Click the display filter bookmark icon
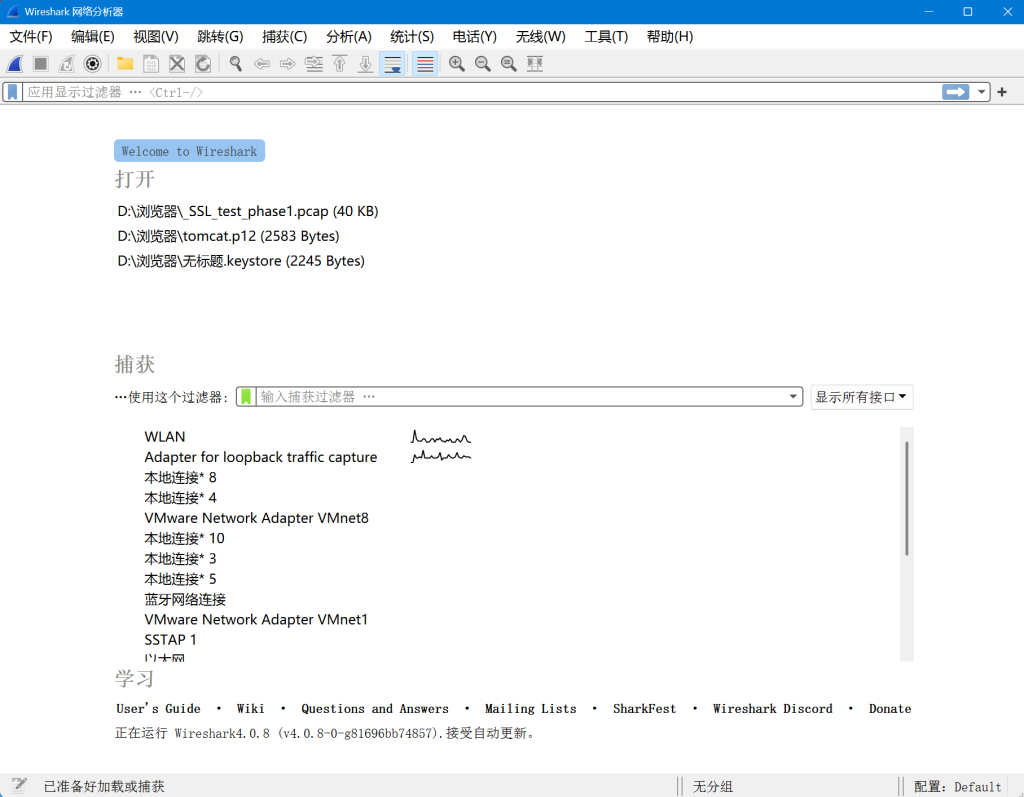Screen dimensions: 1024x797 point(12,92)
